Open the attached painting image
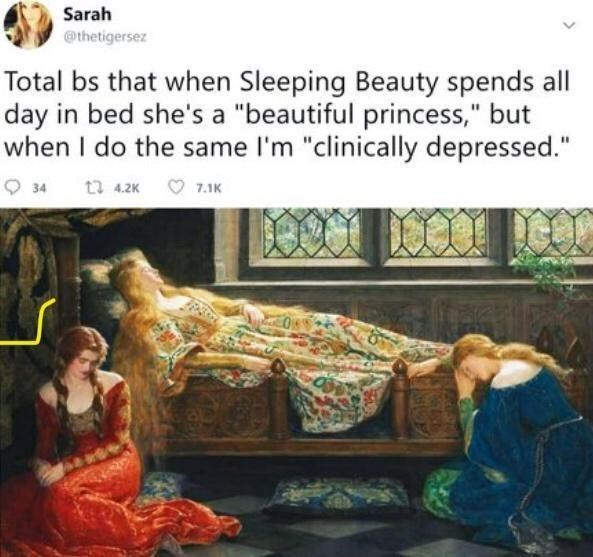The width and height of the screenshot is (593, 557). coord(296,382)
